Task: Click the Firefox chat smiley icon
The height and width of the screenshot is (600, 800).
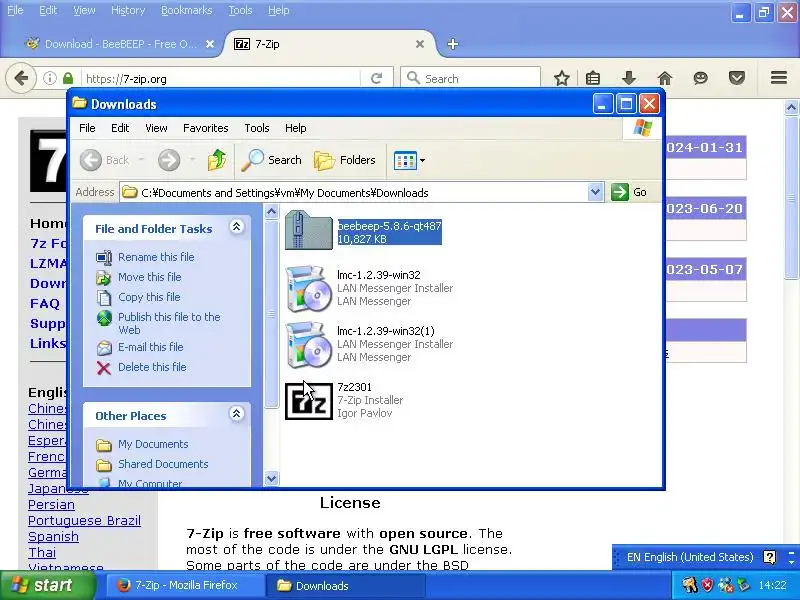Action: (701, 78)
